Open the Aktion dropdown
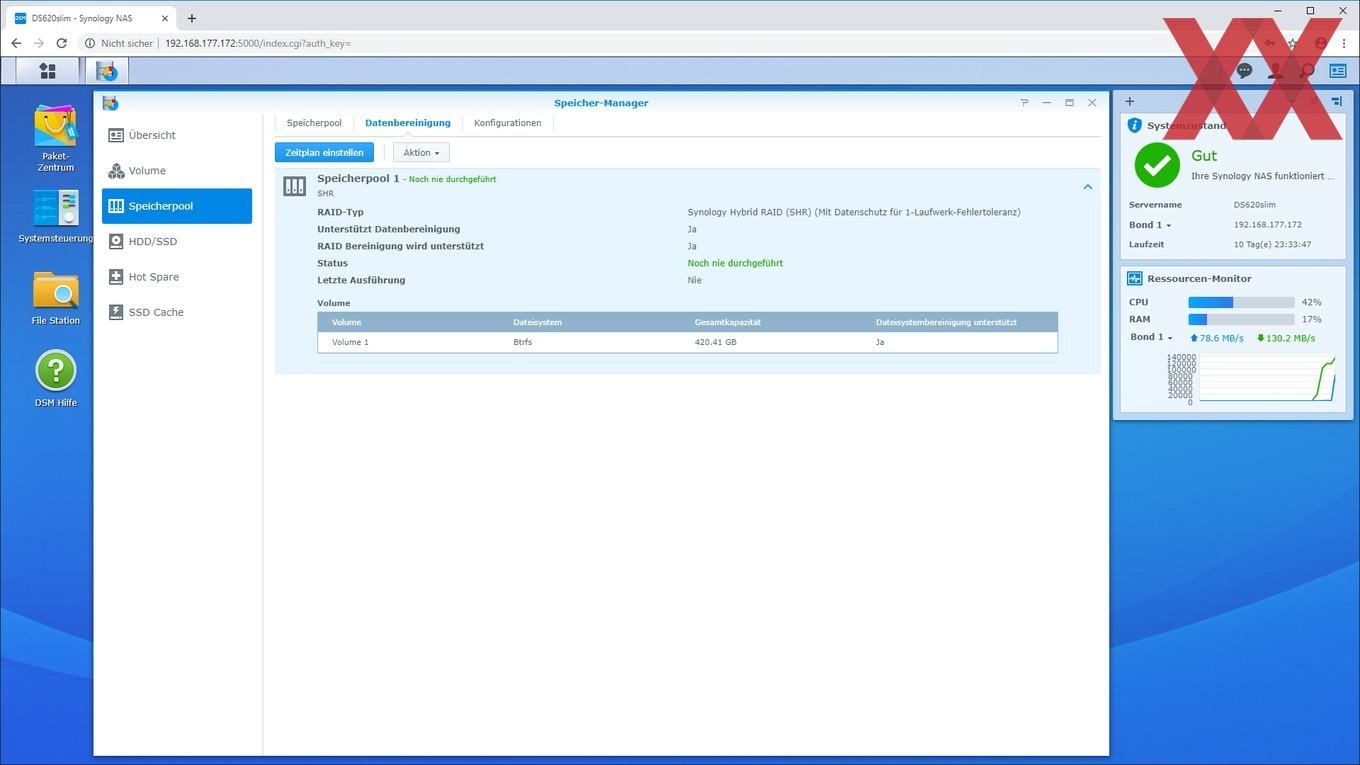Image resolution: width=1360 pixels, height=765 pixels. point(421,153)
